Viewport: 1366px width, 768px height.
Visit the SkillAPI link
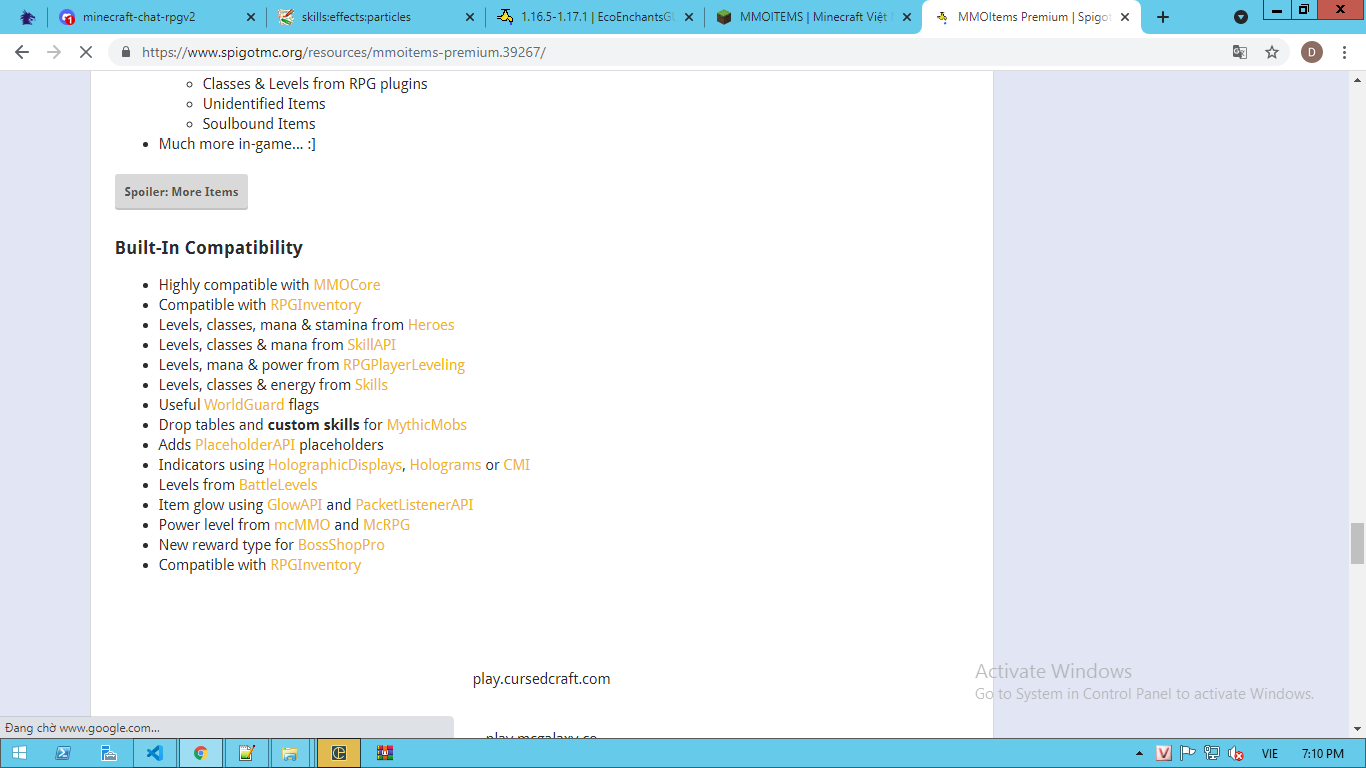point(372,345)
